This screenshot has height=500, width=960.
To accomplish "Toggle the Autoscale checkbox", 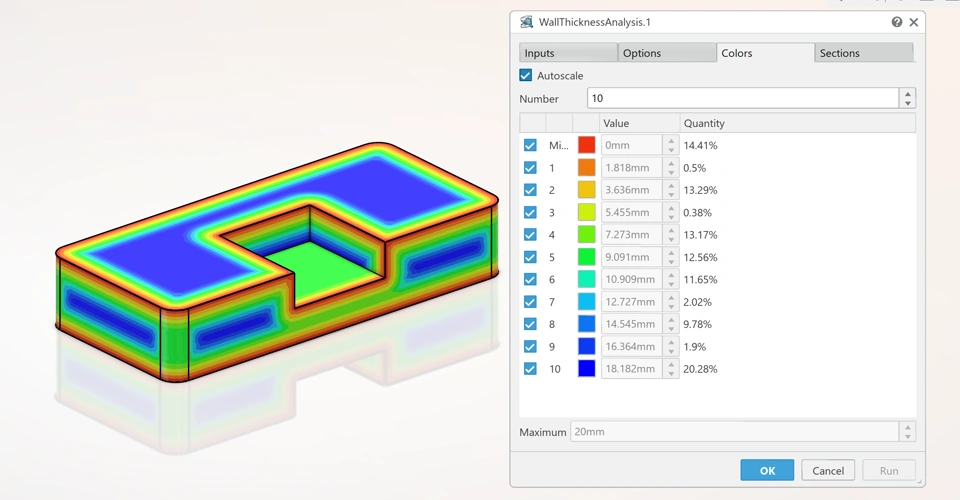I will click(x=525, y=75).
